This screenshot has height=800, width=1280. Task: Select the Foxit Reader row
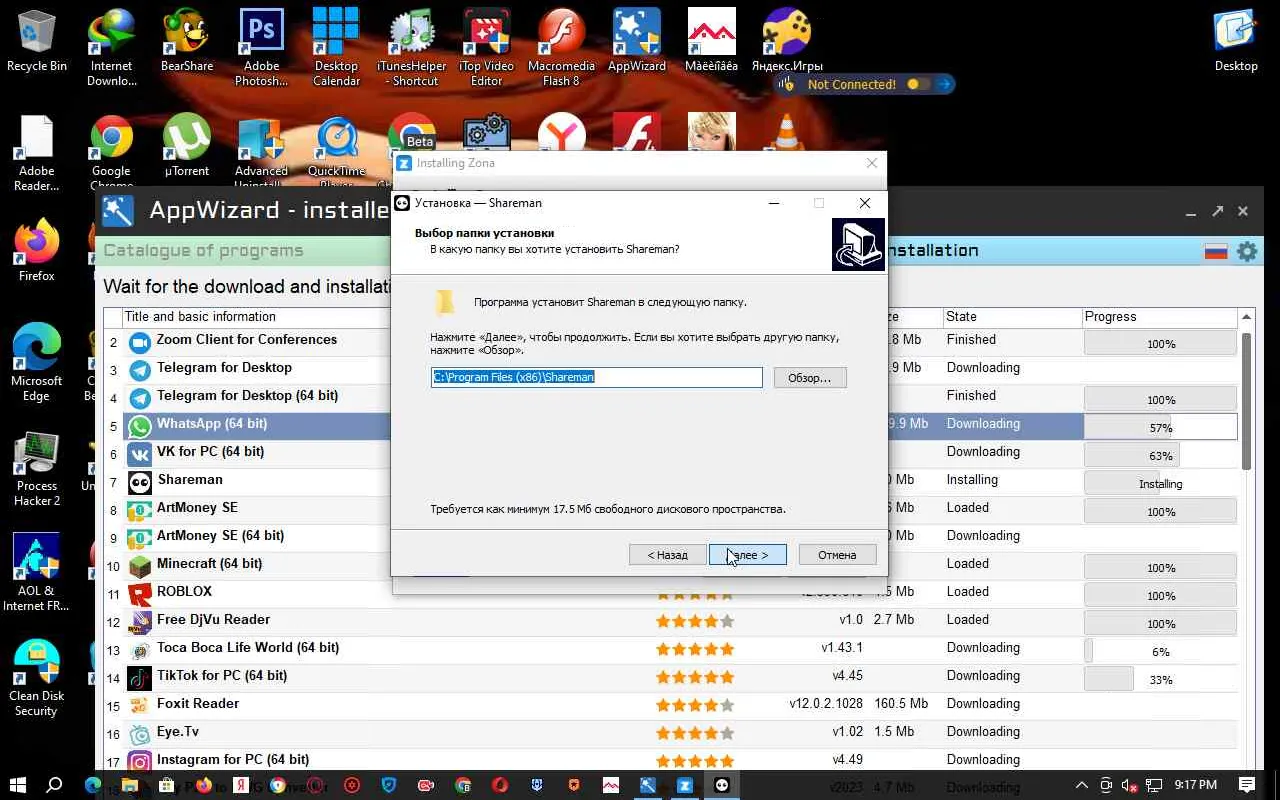[x=670, y=706]
